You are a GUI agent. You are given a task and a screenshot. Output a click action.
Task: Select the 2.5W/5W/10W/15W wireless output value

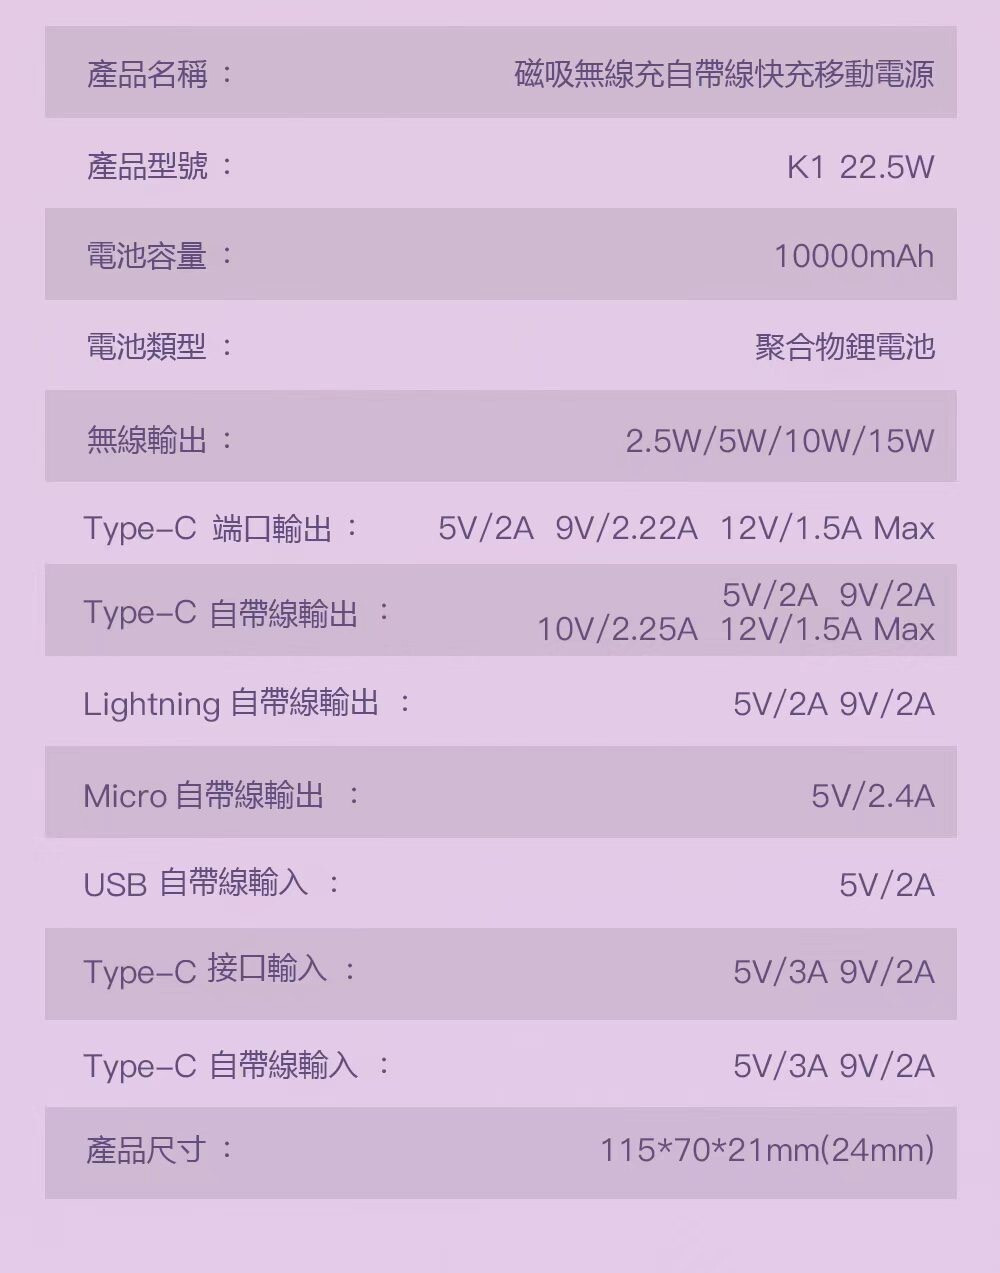pos(779,440)
